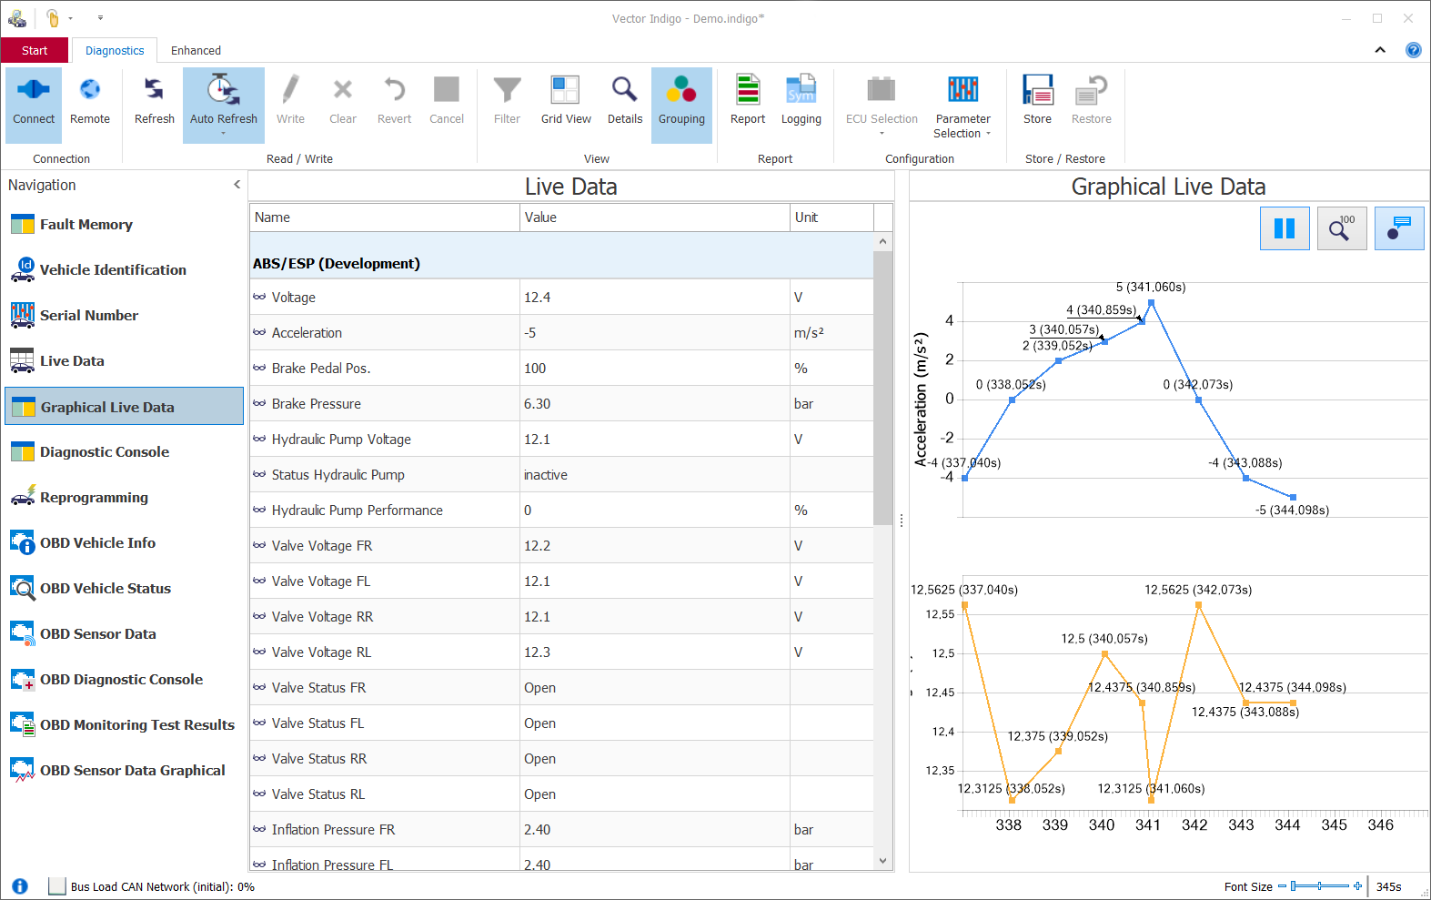Image resolution: width=1431 pixels, height=900 pixels.
Task: Select Graphical Live Data in Navigation
Action: 124,406
